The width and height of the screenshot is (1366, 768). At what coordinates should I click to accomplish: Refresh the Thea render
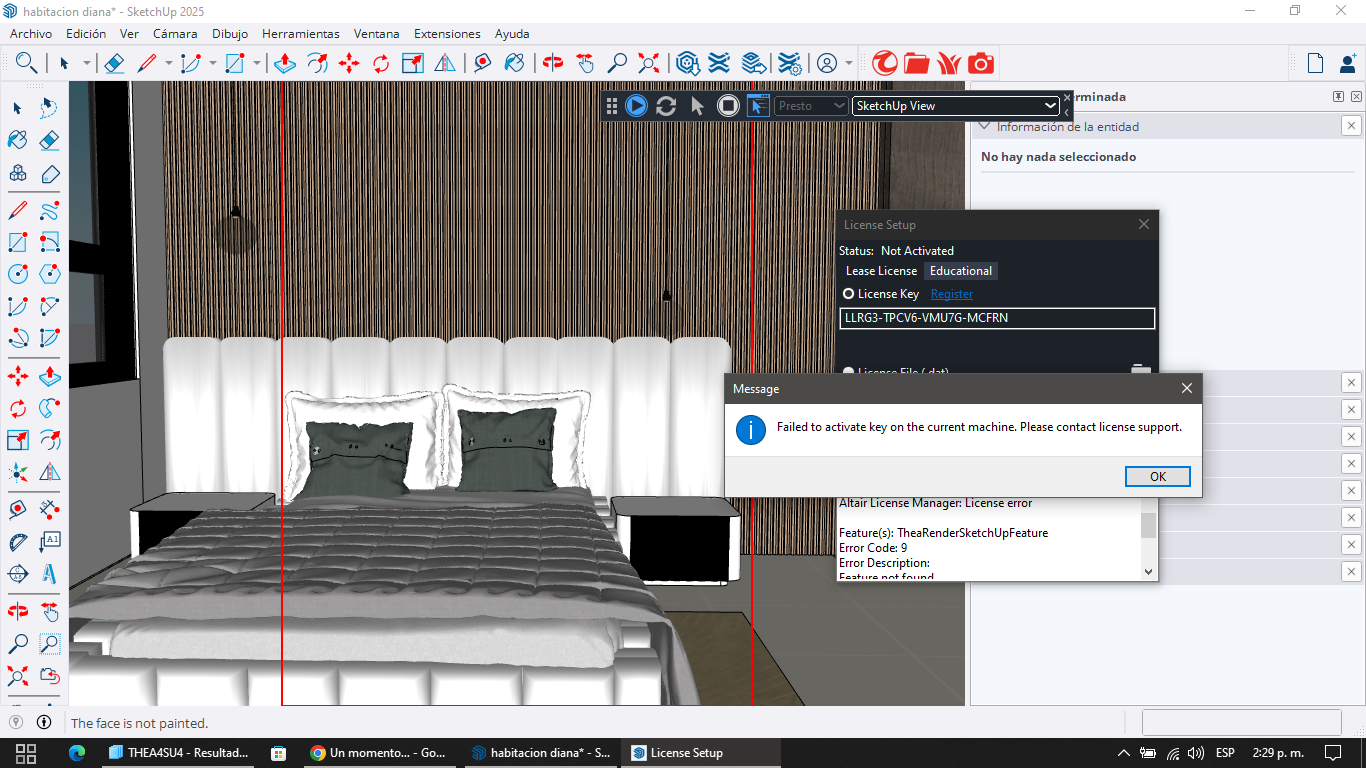[x=666, y=105]
